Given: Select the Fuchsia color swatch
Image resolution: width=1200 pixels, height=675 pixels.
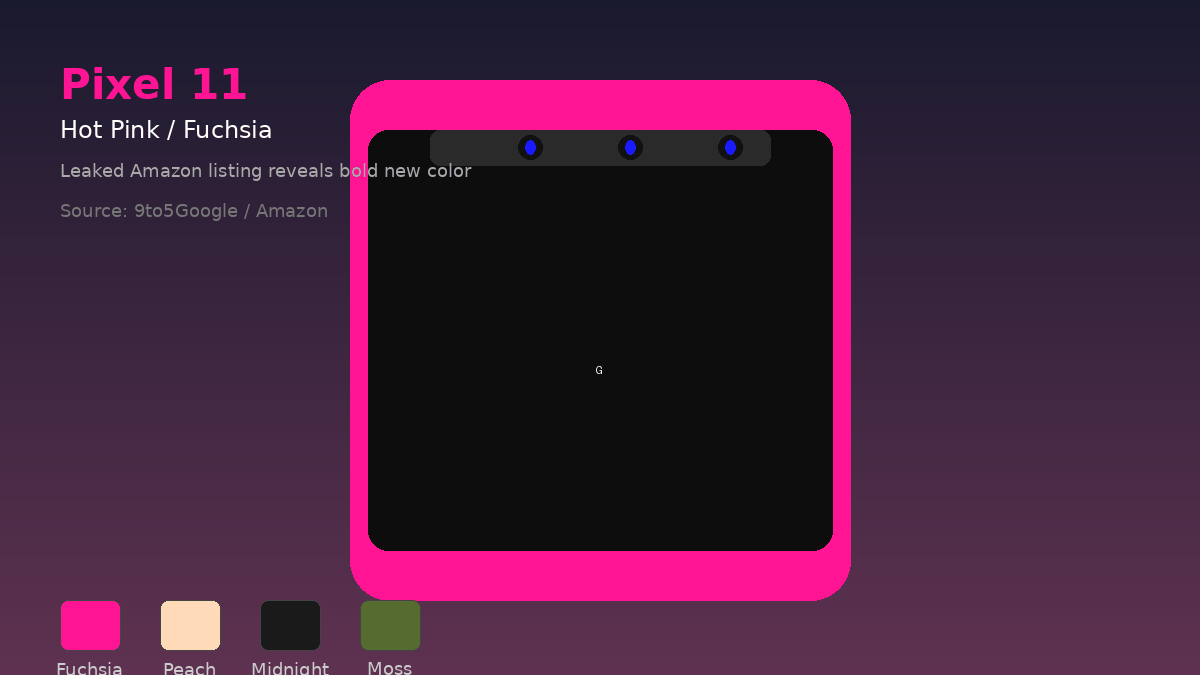Looking at the screenshot, I should [x=90, y=625].
